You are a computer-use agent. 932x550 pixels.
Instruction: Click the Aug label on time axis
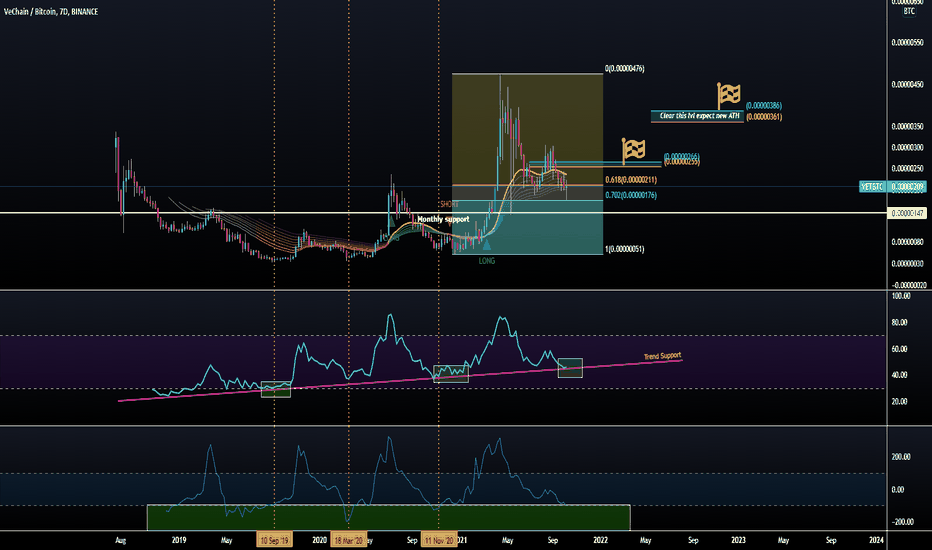pos(120,540)
